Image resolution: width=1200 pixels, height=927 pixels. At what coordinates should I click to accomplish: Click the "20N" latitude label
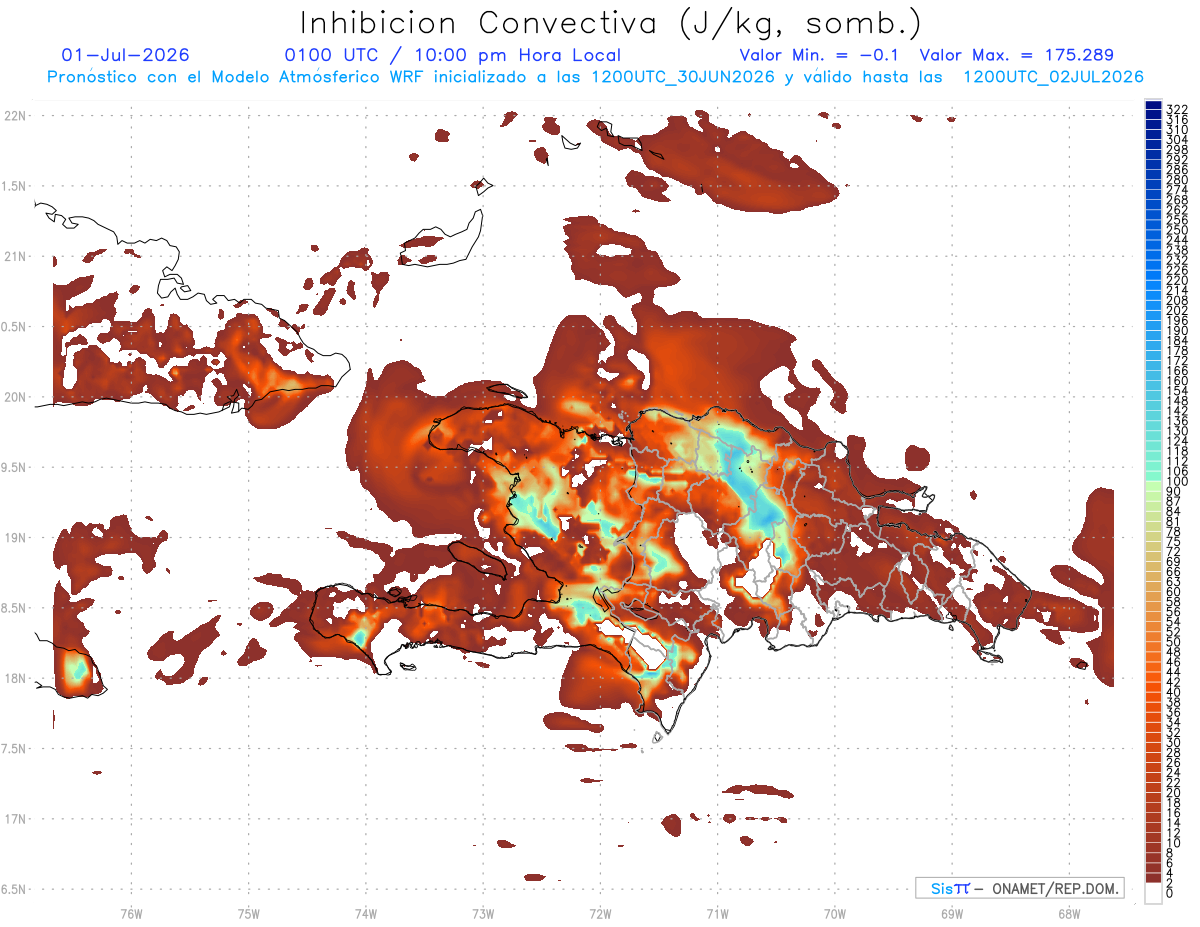click(x=15, y=397)
